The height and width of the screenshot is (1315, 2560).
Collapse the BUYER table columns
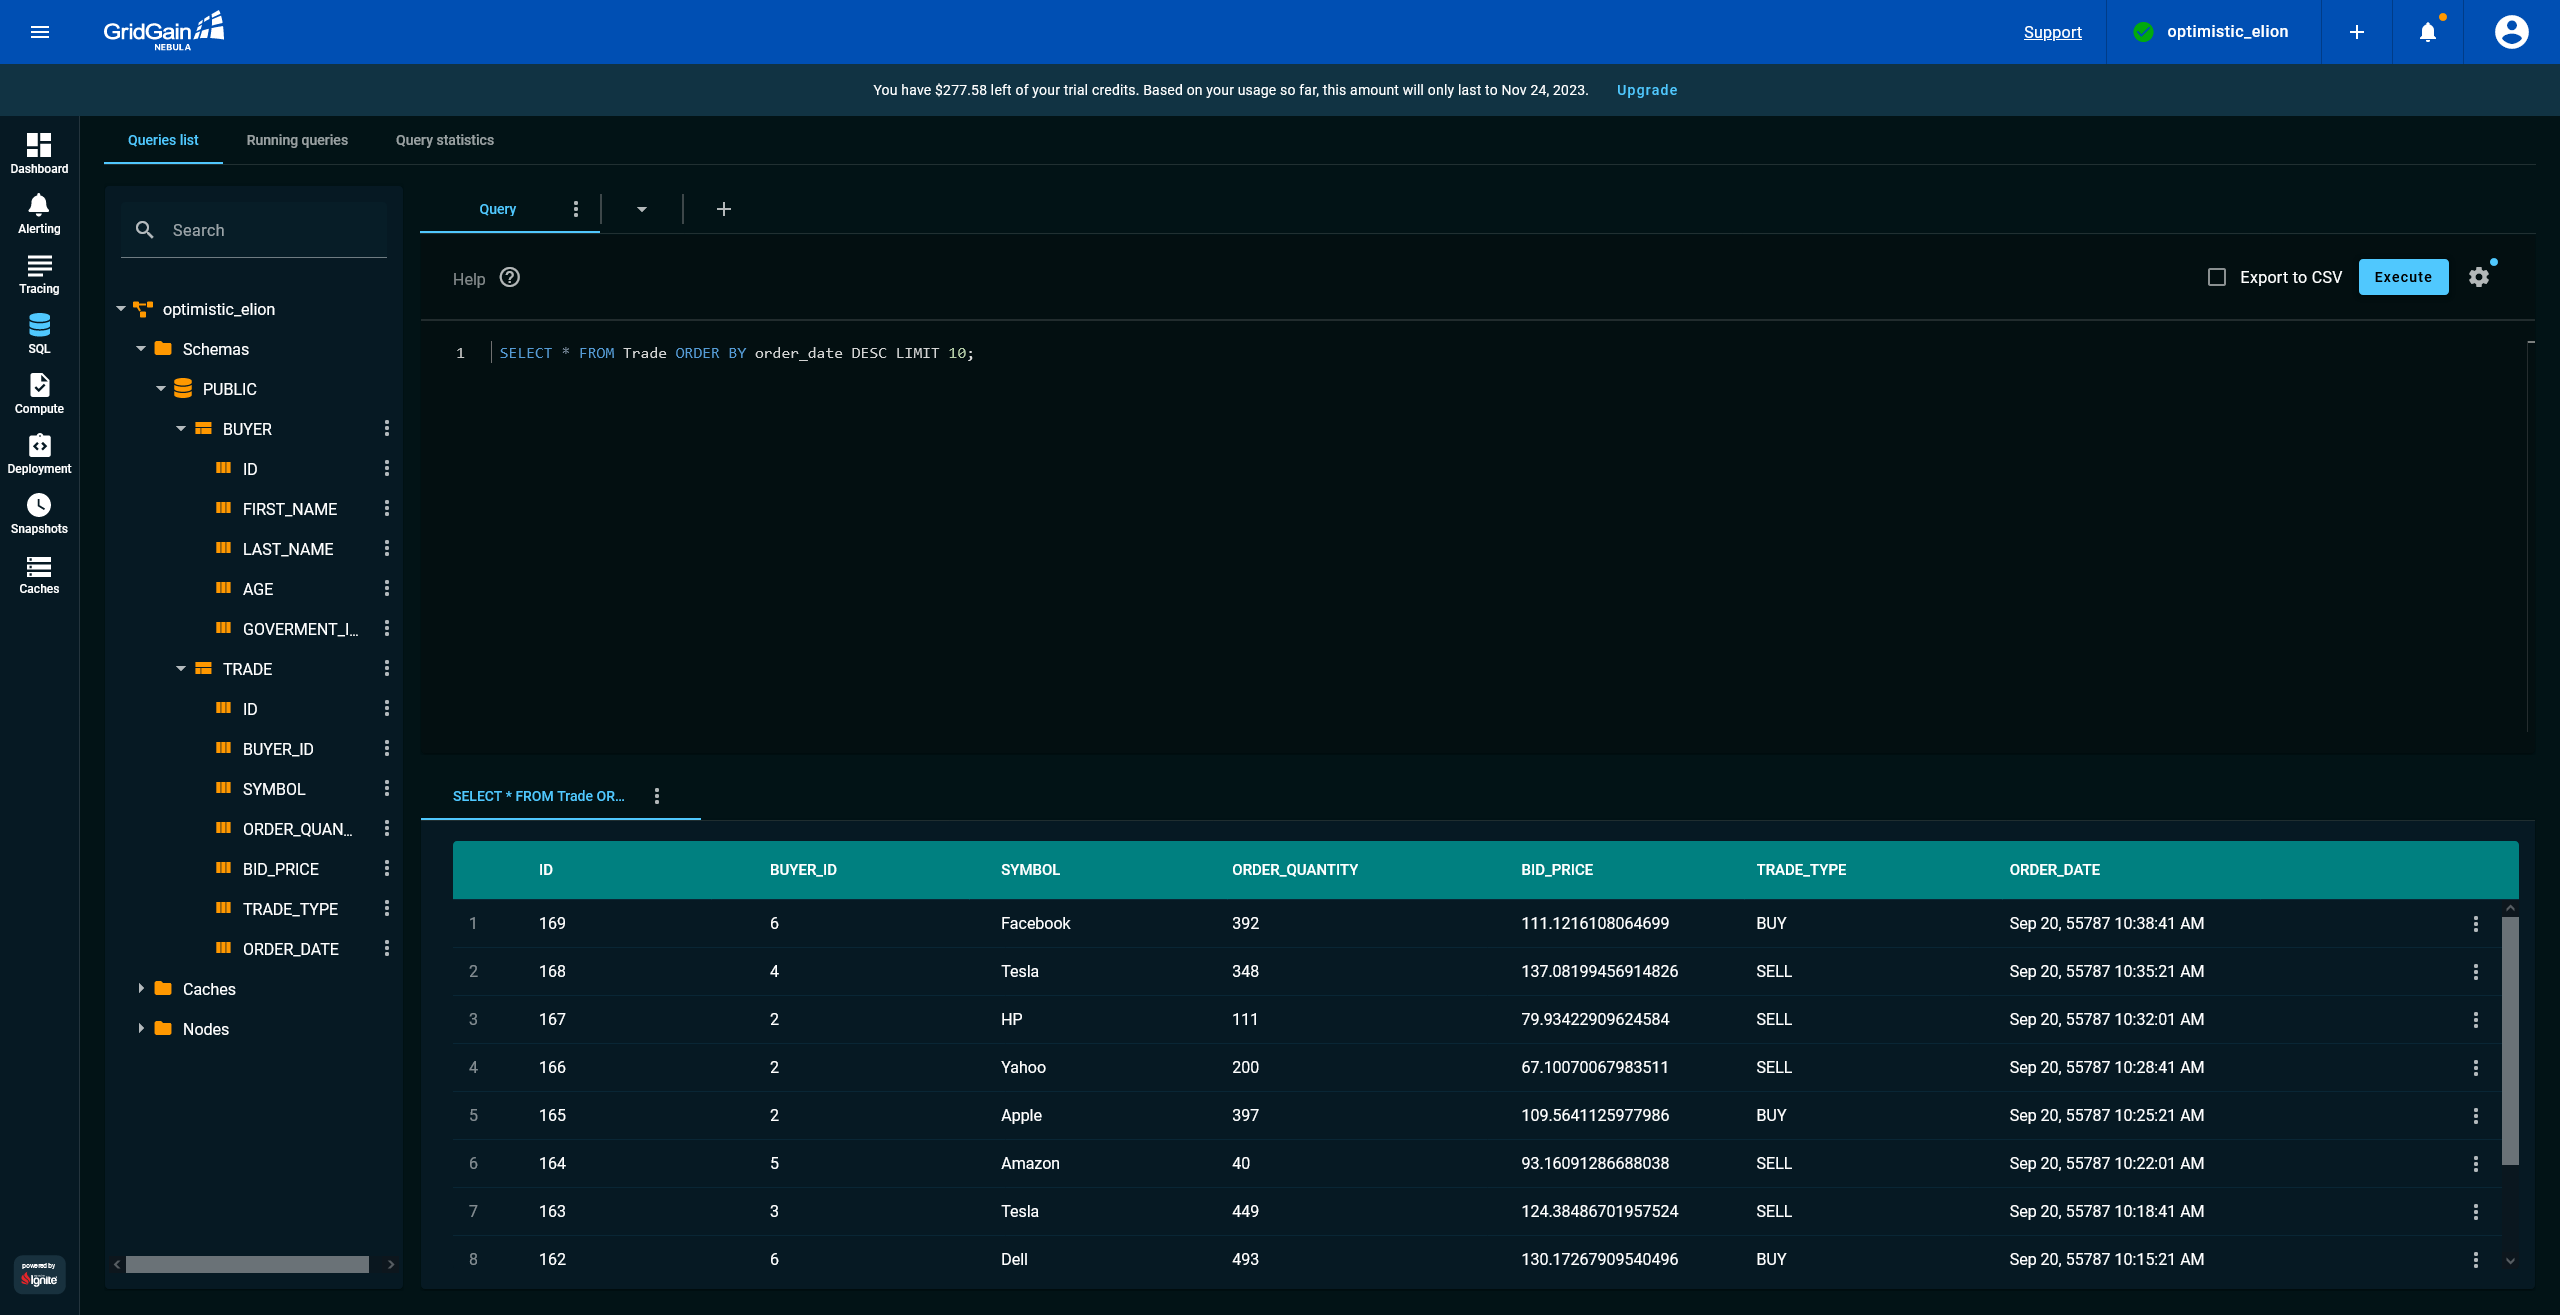[x=181, y=429]
